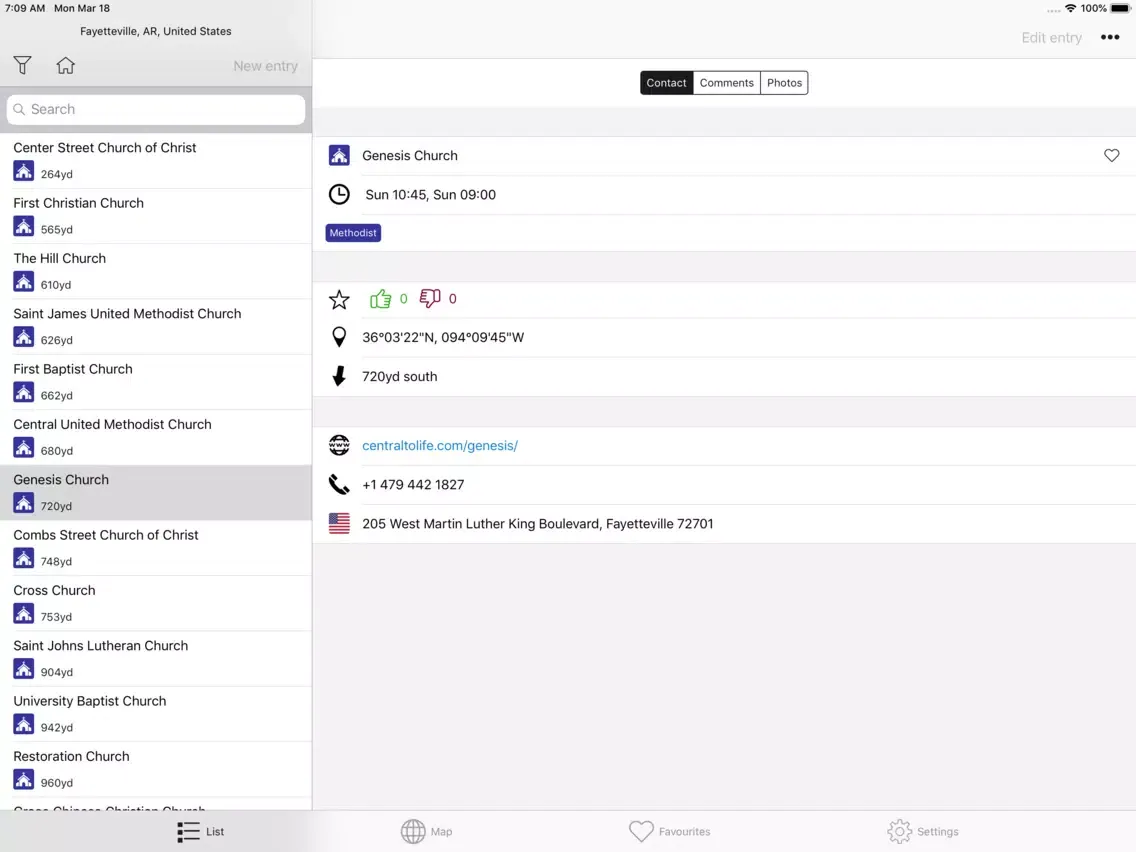Tap the church icon under Saint Johns Lutheran Church
This screenshot has height=852, width=1136.
(x=23, y=669)
